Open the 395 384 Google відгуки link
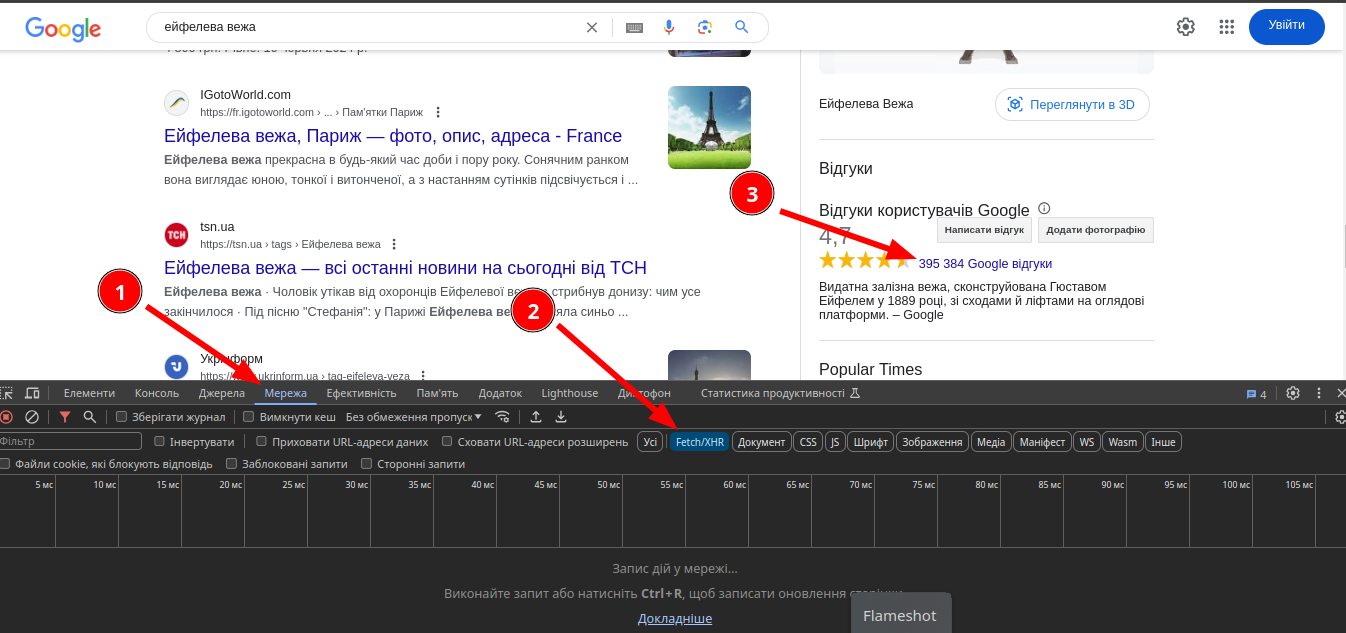This screenshot has height=633, width=1346. click(x=985, y=264)
